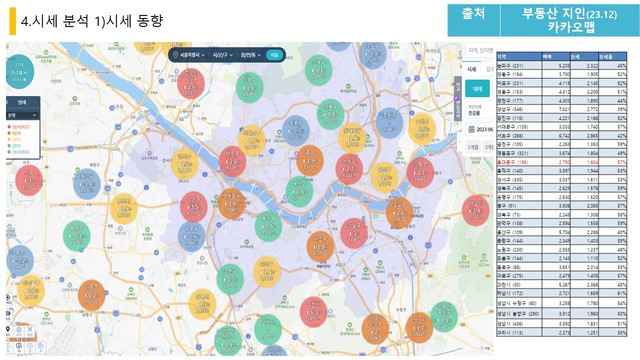
Task: Click the yellow 부천시 bubble
Action: [x=124, y=209]
